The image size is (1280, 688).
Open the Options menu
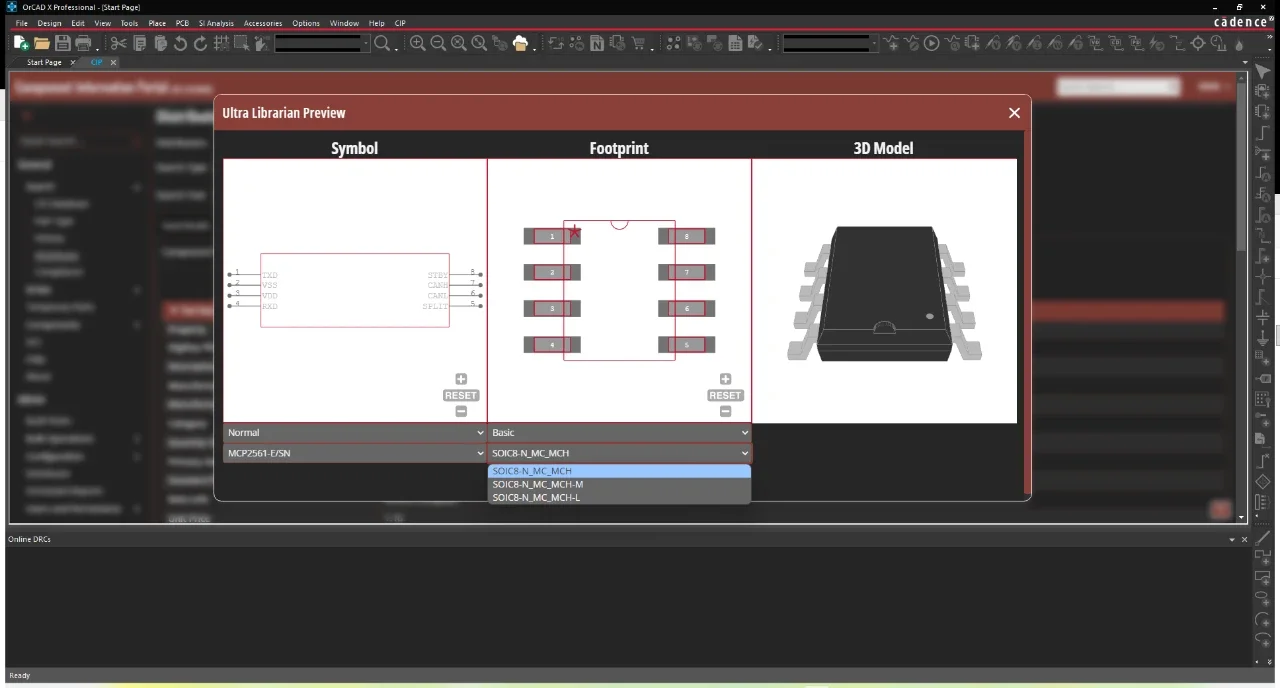[x=306, y=23]
